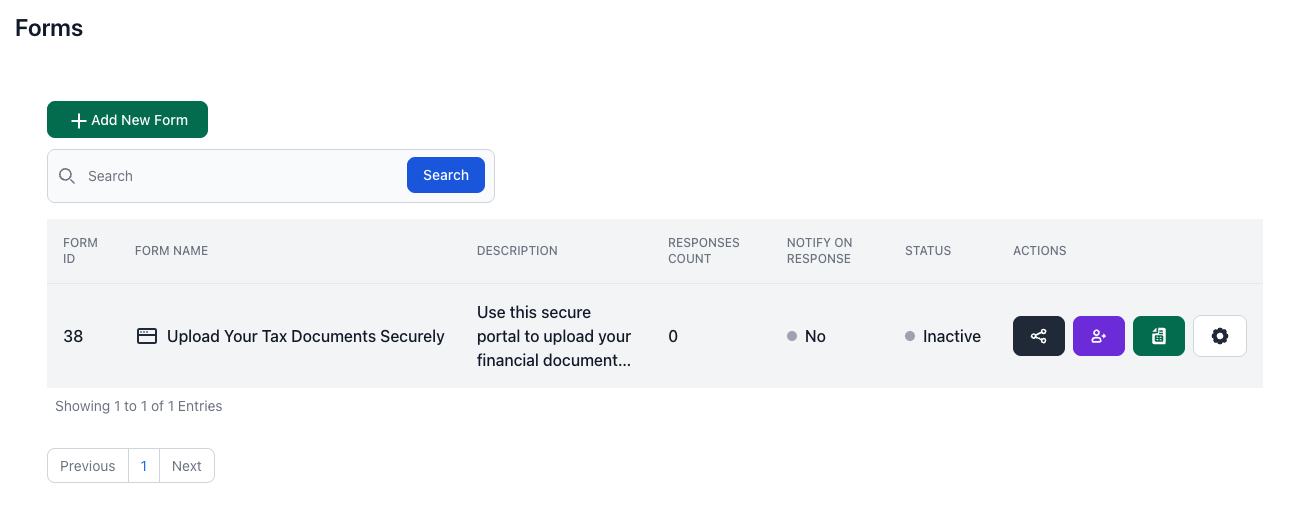Click the Status column header

(x=928, y=251)
